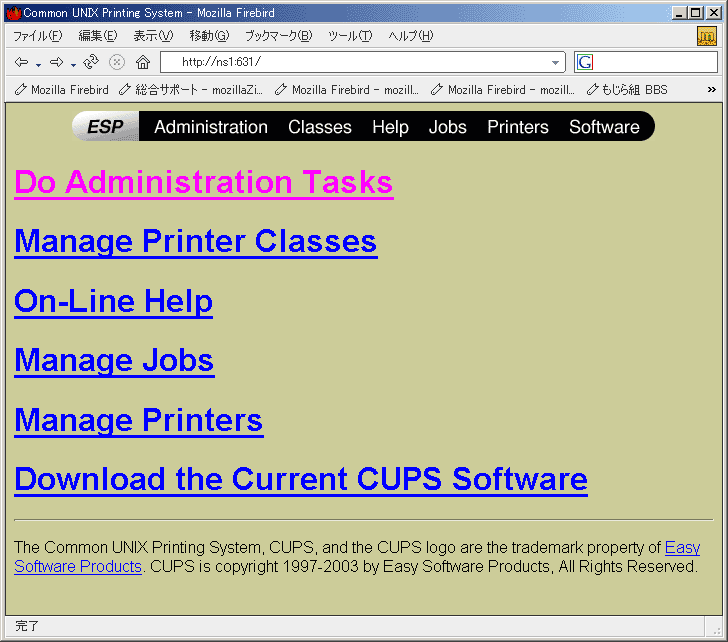728x642 pixels.
Task: Open the On-Line Help link
Action: pos(113,302)
